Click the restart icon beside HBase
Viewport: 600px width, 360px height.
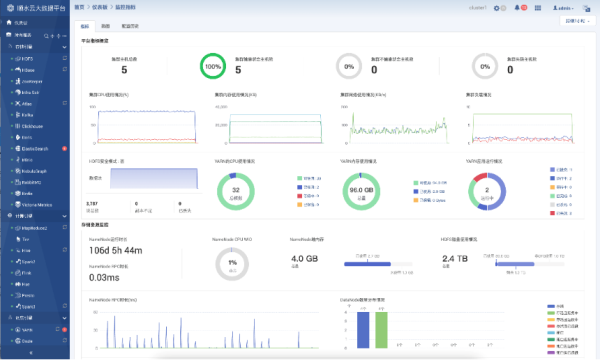tap(65, 69)
